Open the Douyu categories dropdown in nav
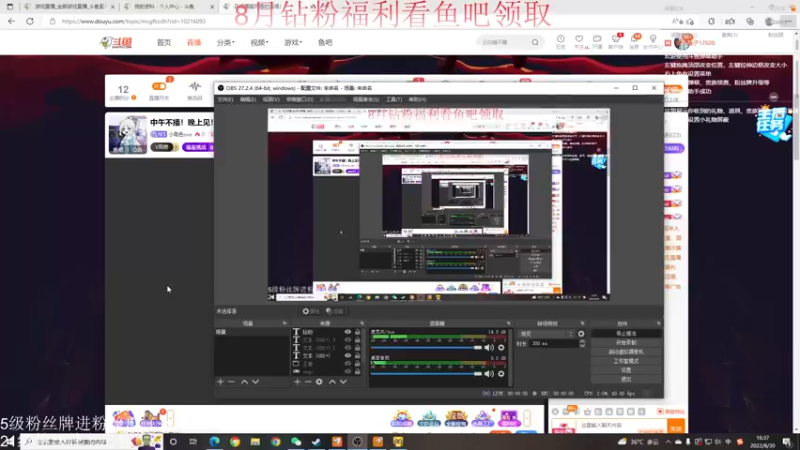The image size is (800, 450). tap(226, 42)
